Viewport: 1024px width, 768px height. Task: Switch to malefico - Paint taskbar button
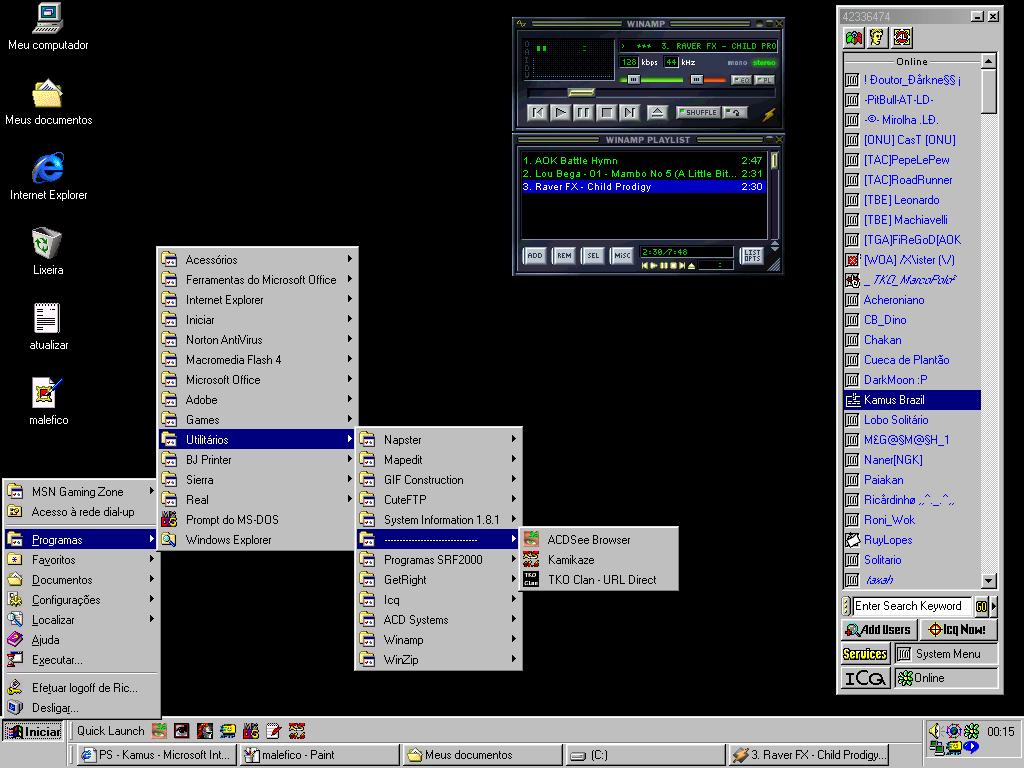coord(319,755)
